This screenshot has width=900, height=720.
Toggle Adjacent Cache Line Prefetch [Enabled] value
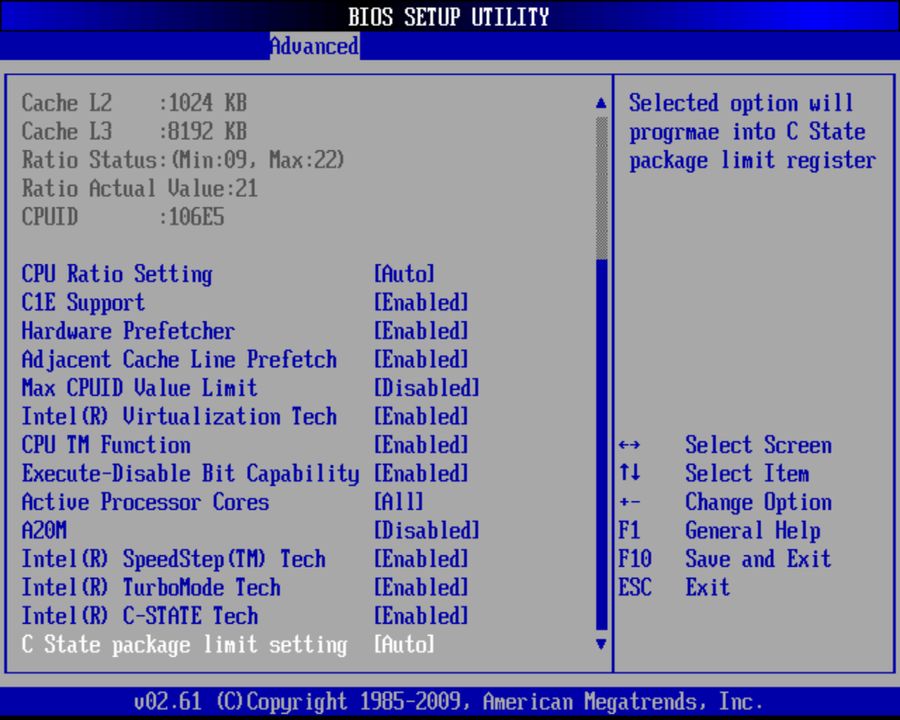point(421,359)
